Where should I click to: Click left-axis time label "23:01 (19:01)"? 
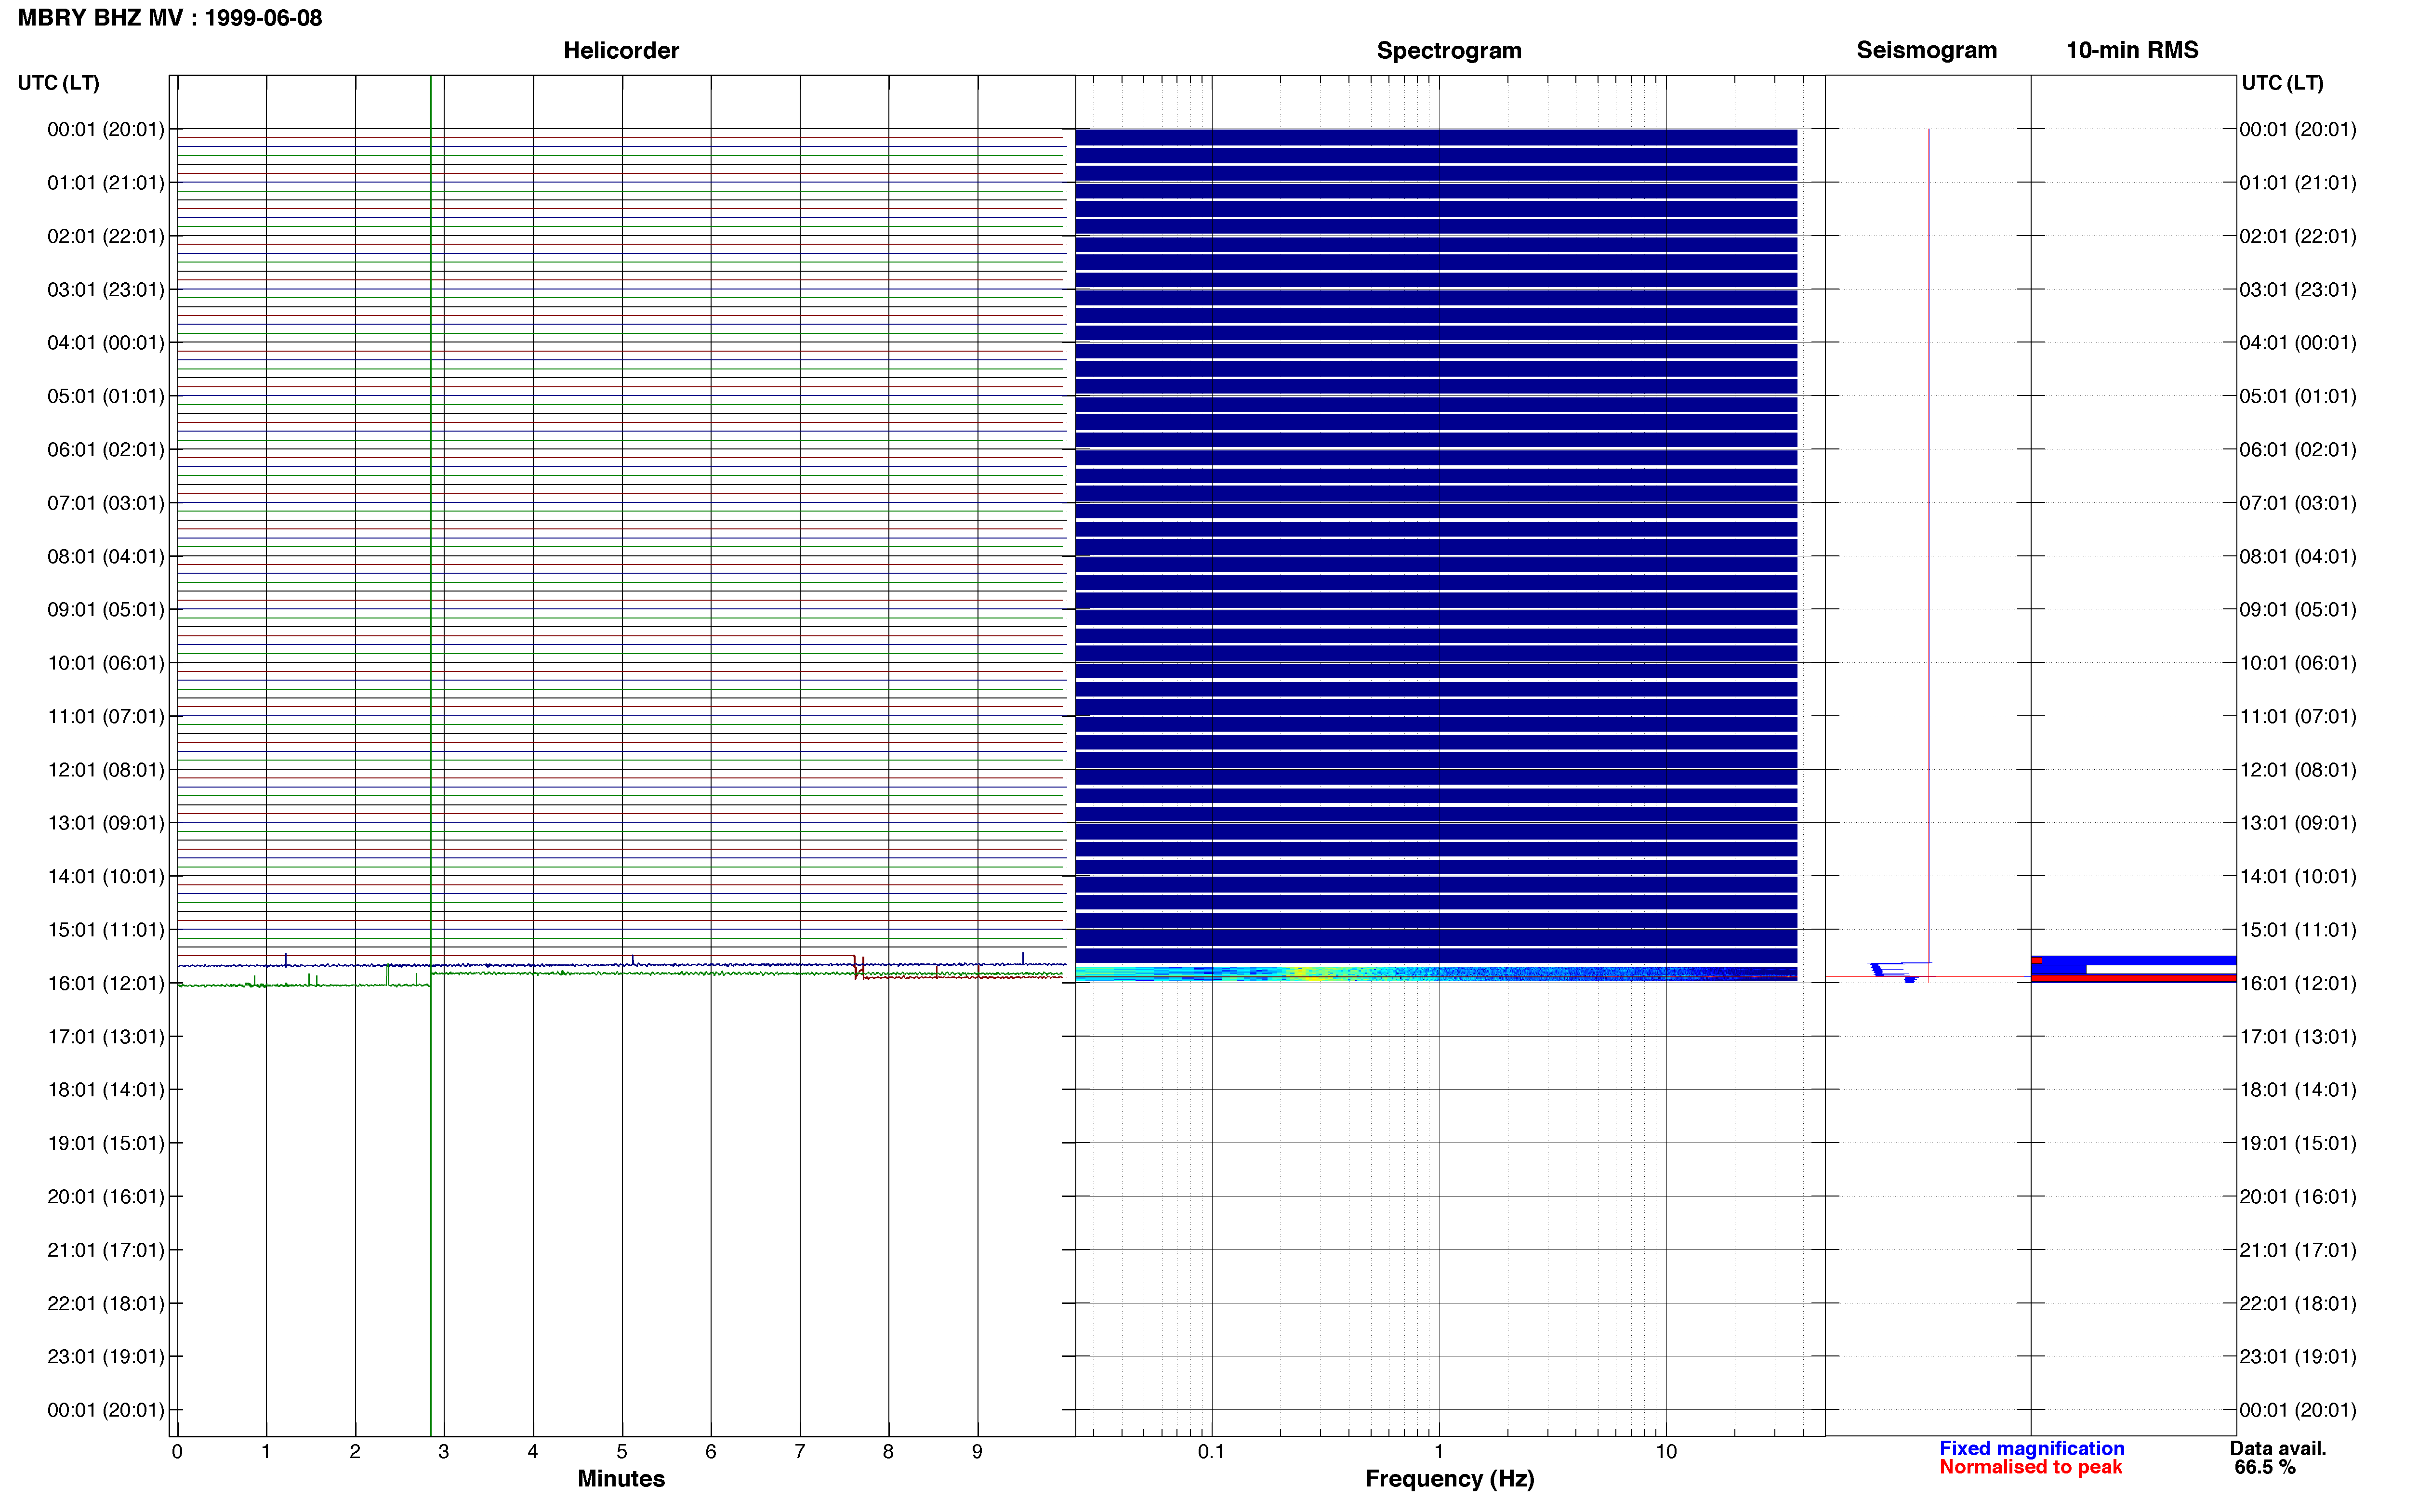pyautogui.click(x=106, y=1357)
